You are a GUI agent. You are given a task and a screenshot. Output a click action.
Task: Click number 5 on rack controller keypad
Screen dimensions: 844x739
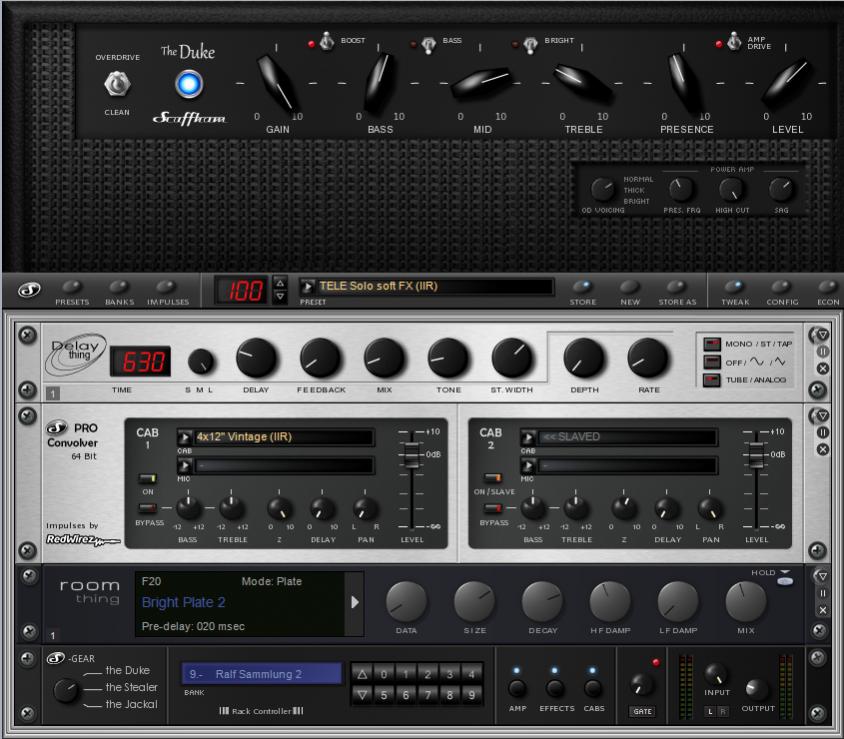[384, 694]
